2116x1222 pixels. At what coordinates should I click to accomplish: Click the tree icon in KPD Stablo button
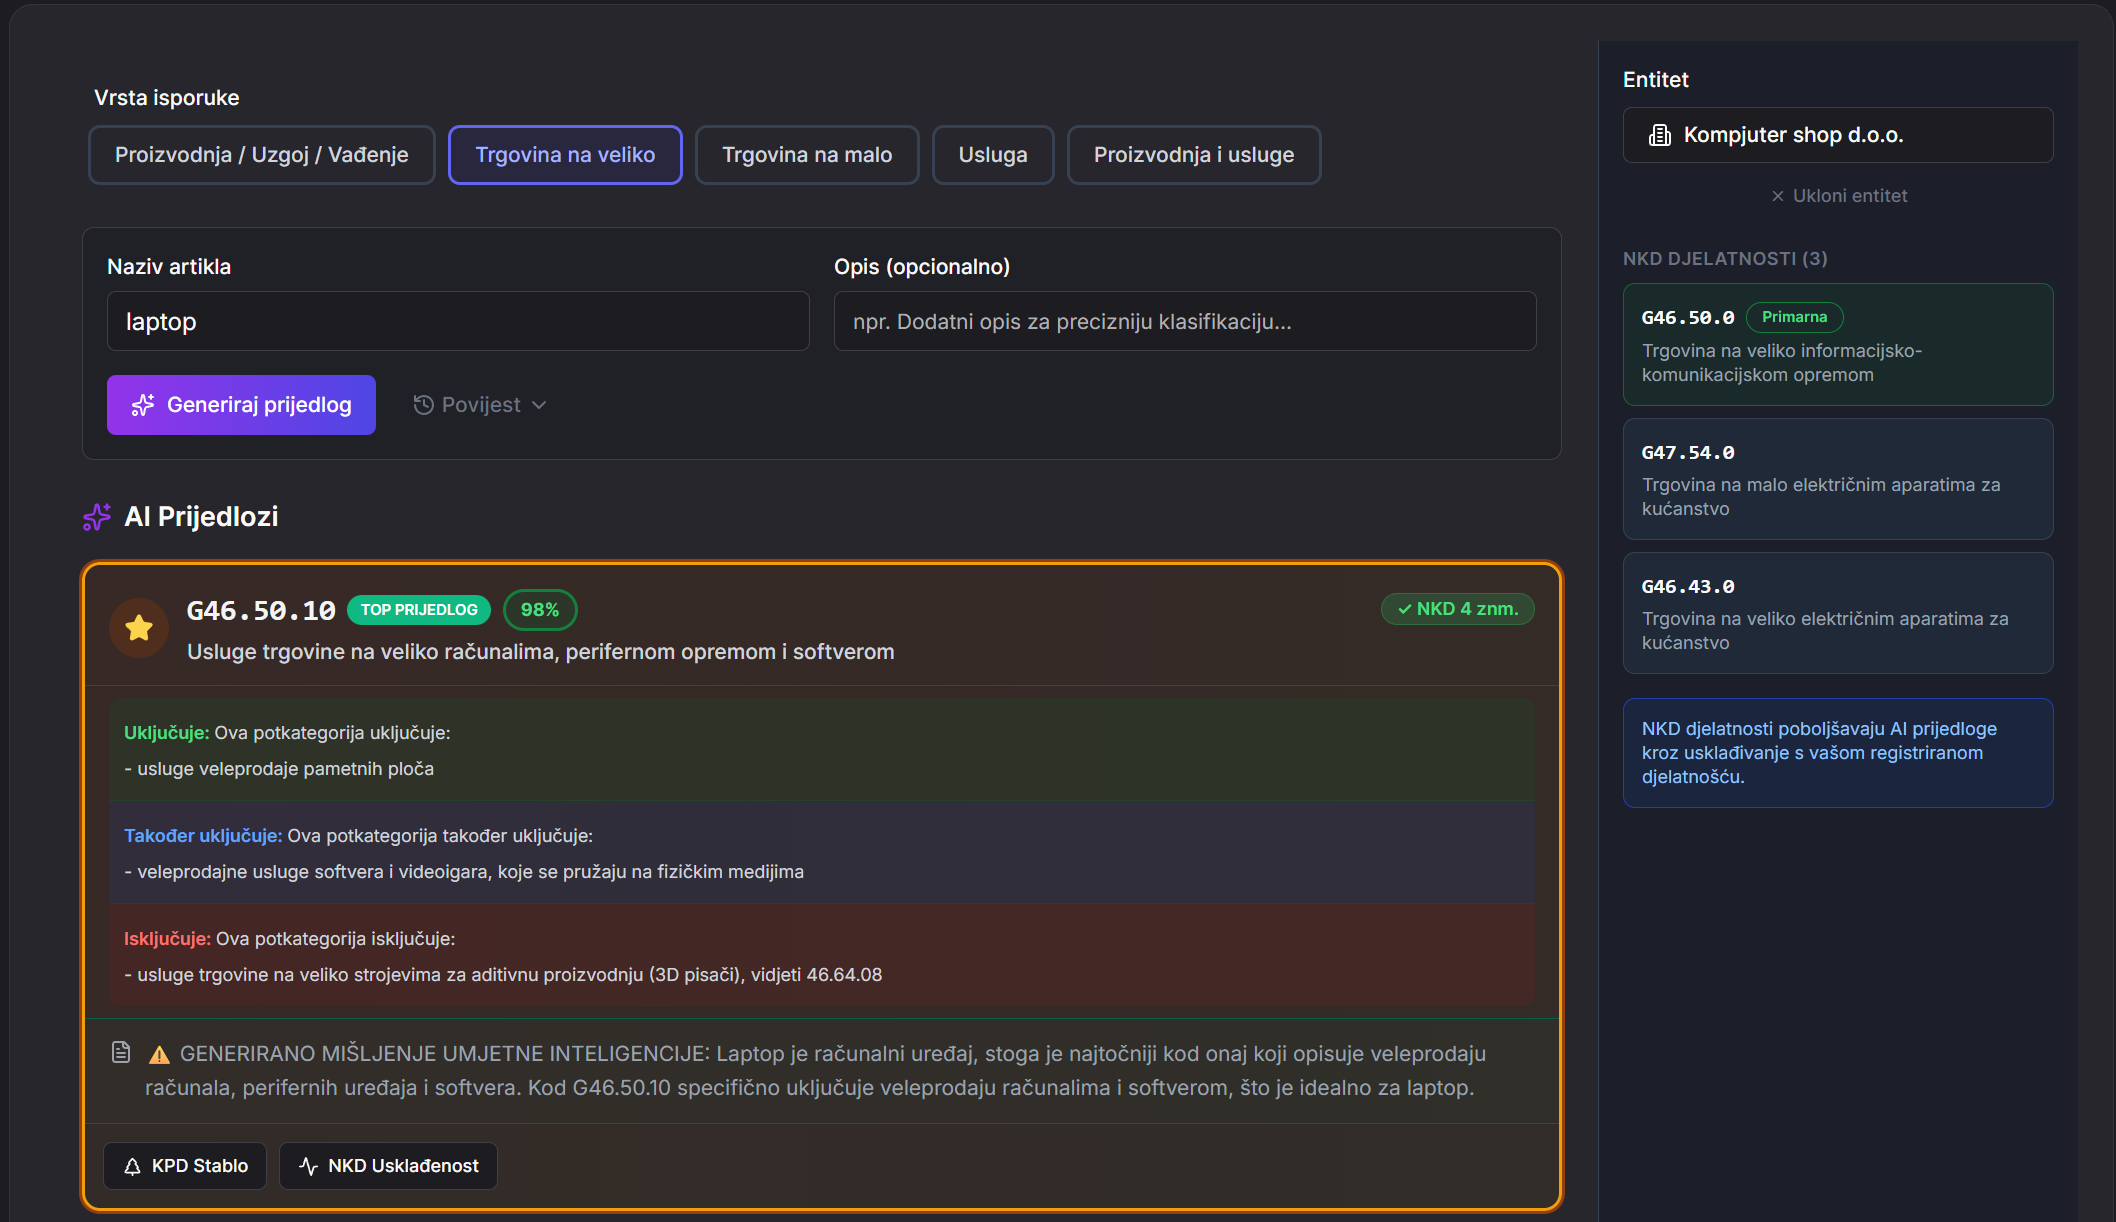tap(132, 1166)
